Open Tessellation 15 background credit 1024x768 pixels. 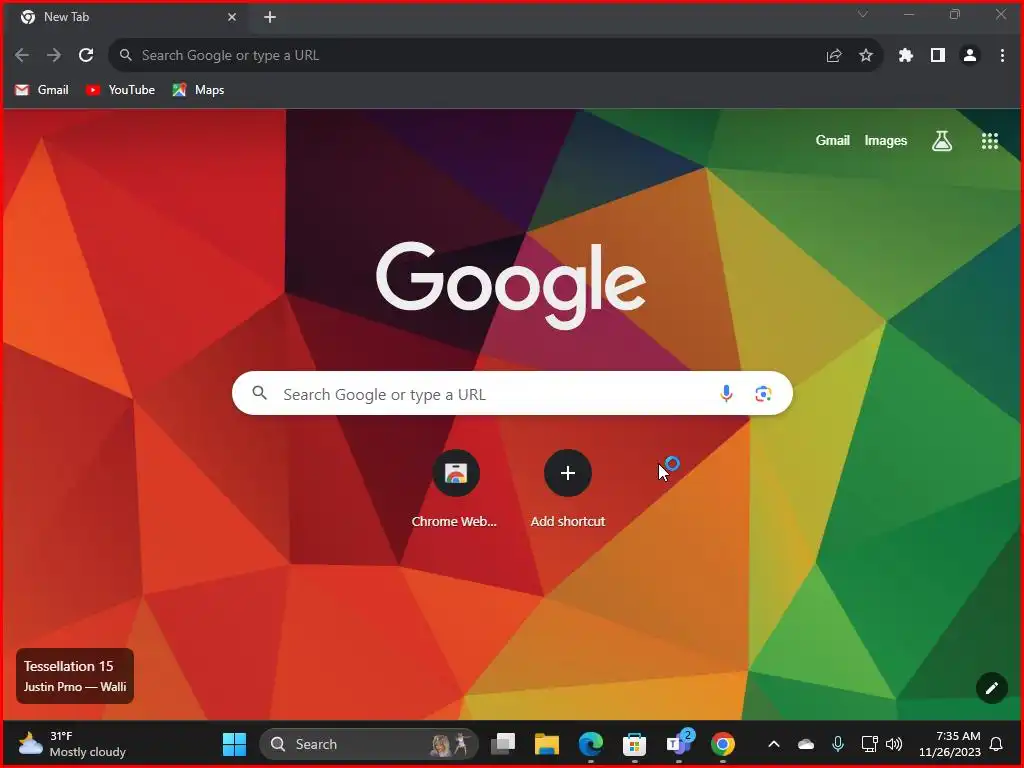75,676
